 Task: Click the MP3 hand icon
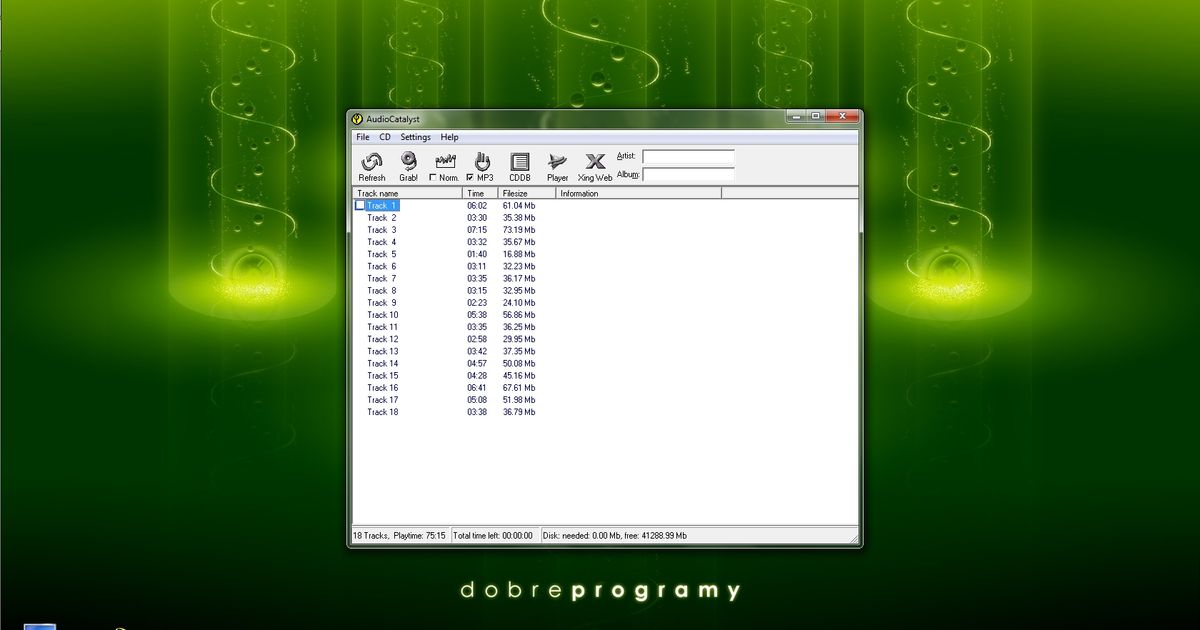[481, 161]
